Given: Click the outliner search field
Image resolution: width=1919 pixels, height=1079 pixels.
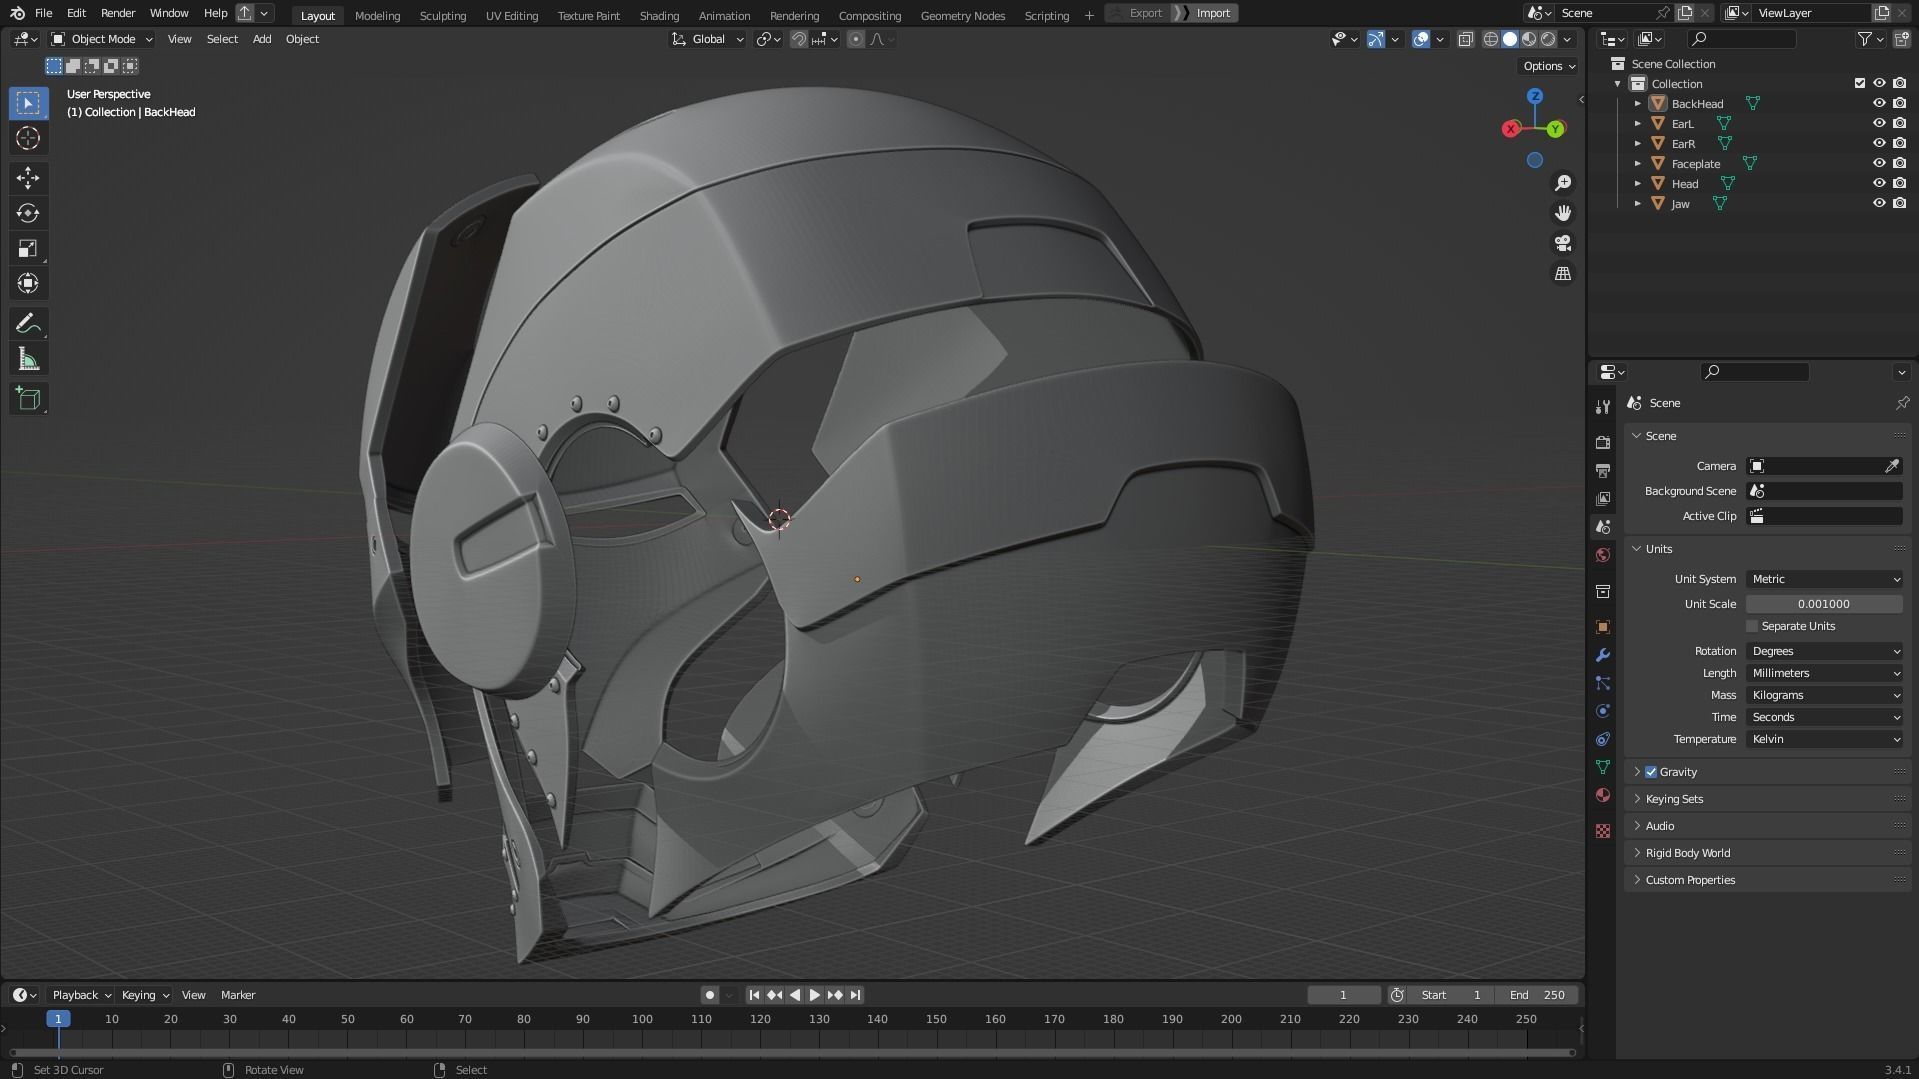Looking at the screenshot, I should coord(1741,39).
